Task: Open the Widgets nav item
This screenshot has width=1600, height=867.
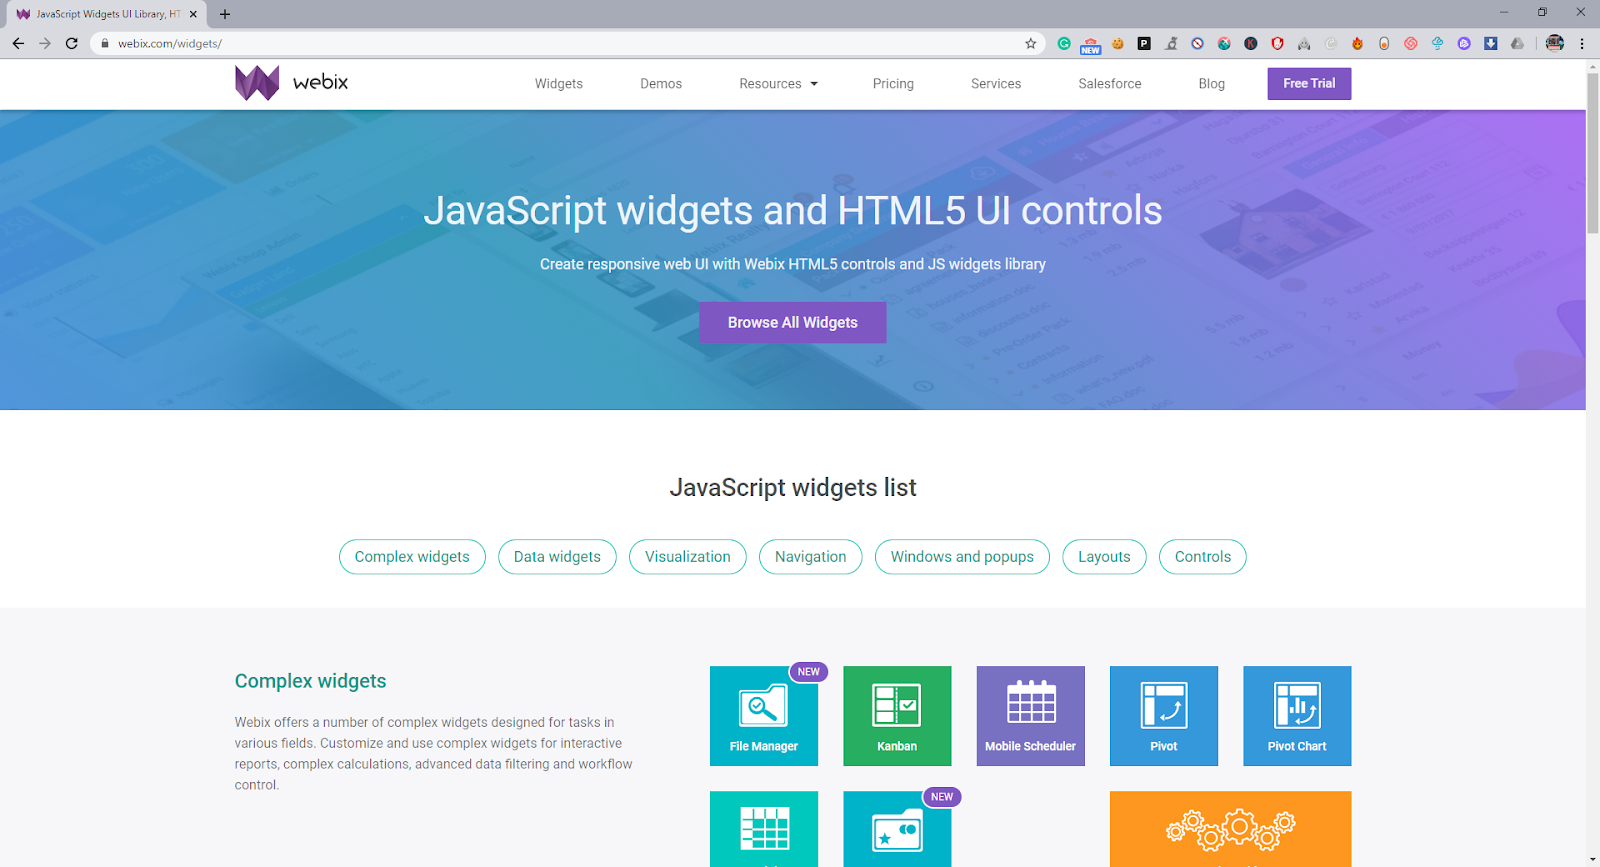Action: click(x=558, y=84)
